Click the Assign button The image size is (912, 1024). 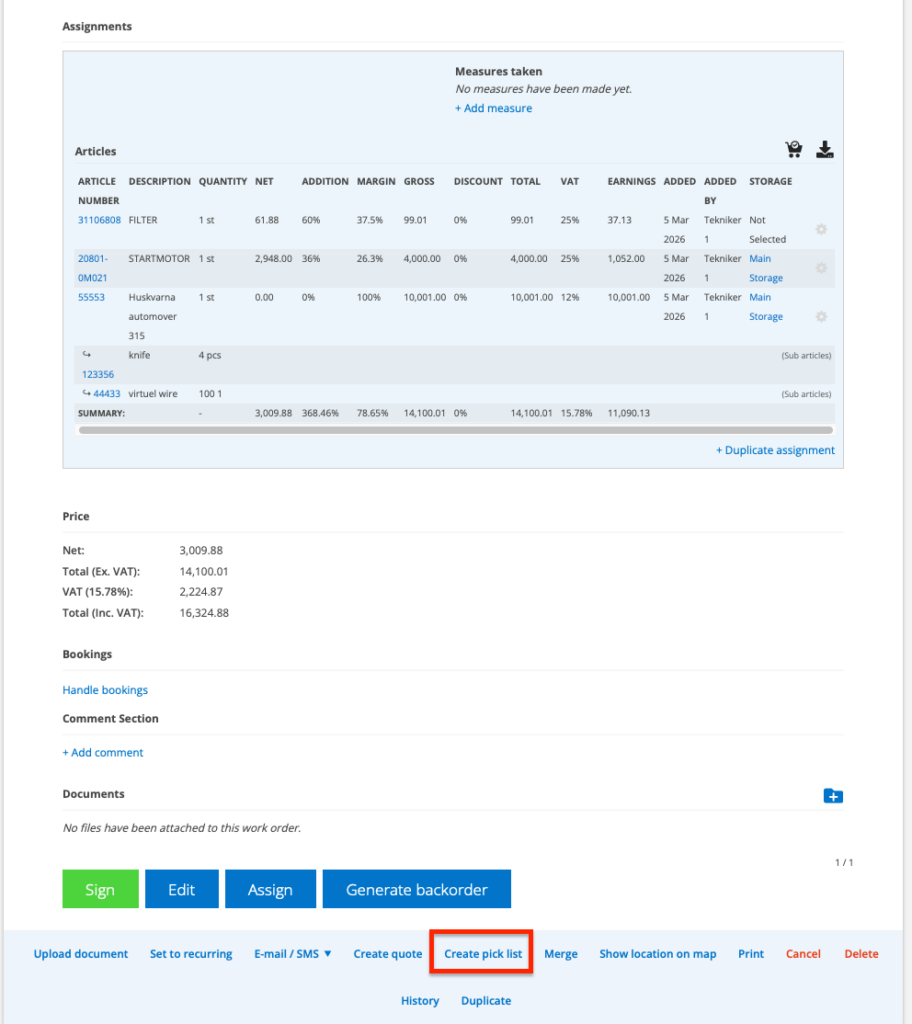(x=270, y=889)
